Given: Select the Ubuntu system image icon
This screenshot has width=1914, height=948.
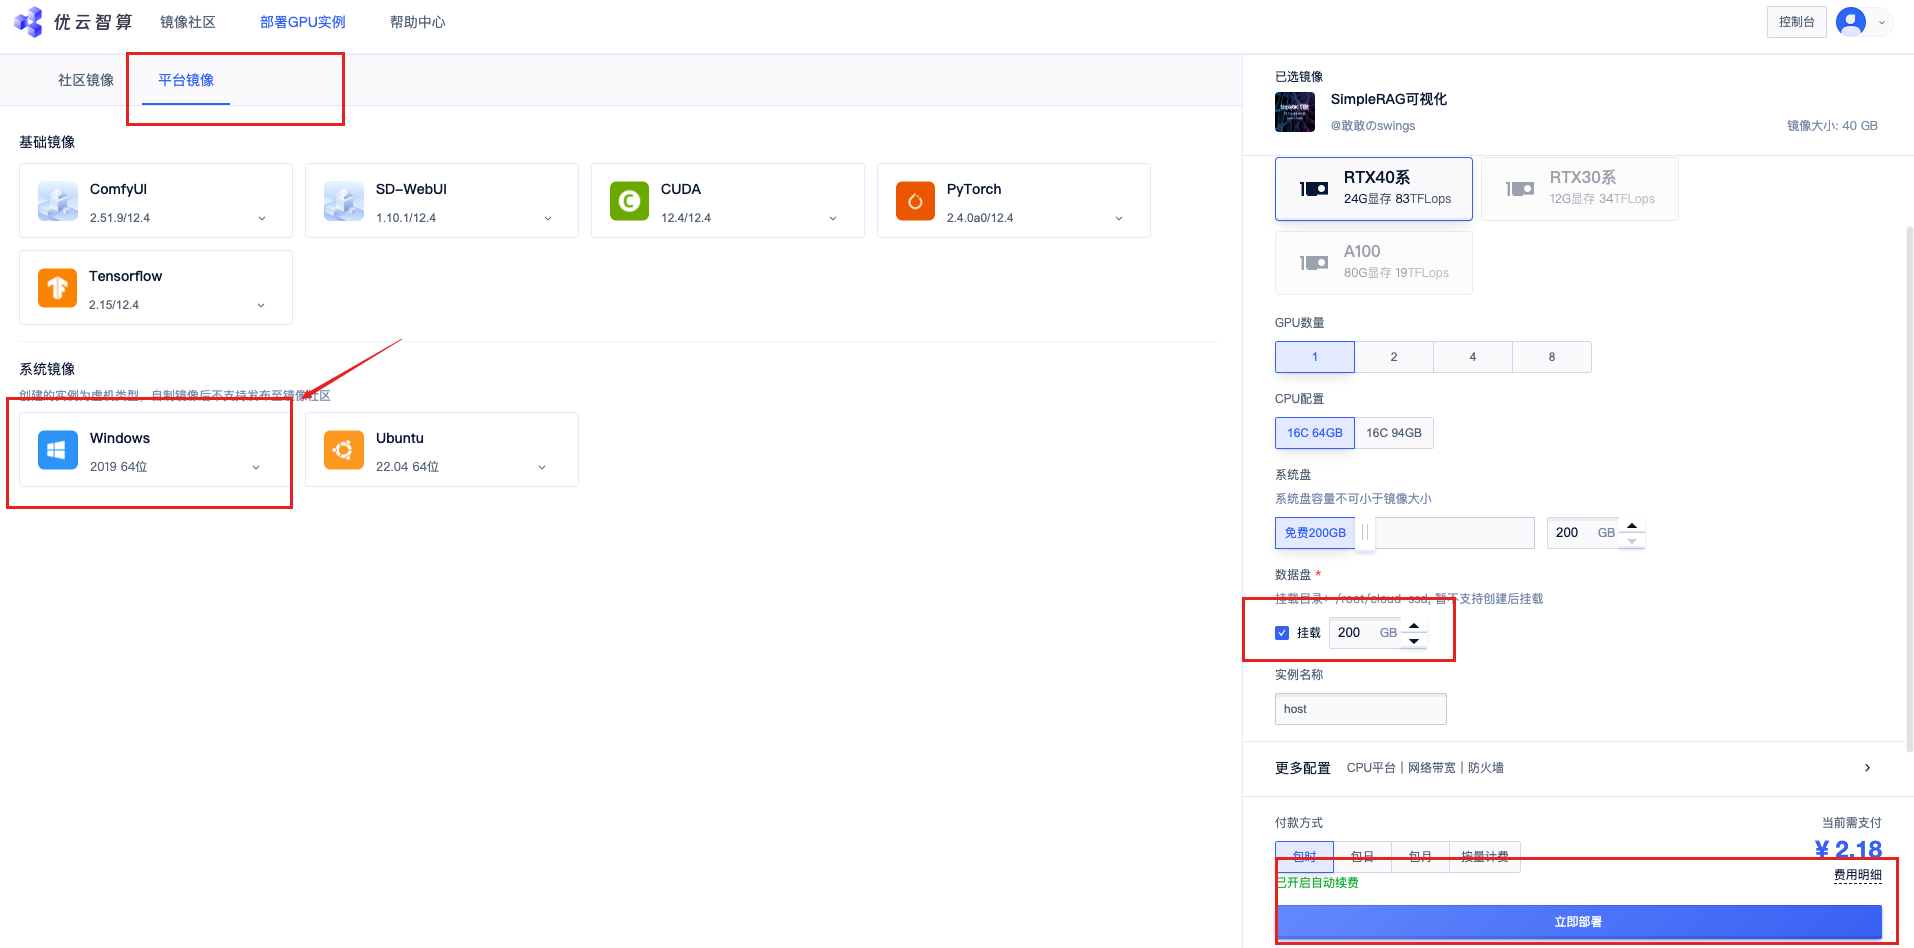Looking at the screenshot, I should point(343,450).
